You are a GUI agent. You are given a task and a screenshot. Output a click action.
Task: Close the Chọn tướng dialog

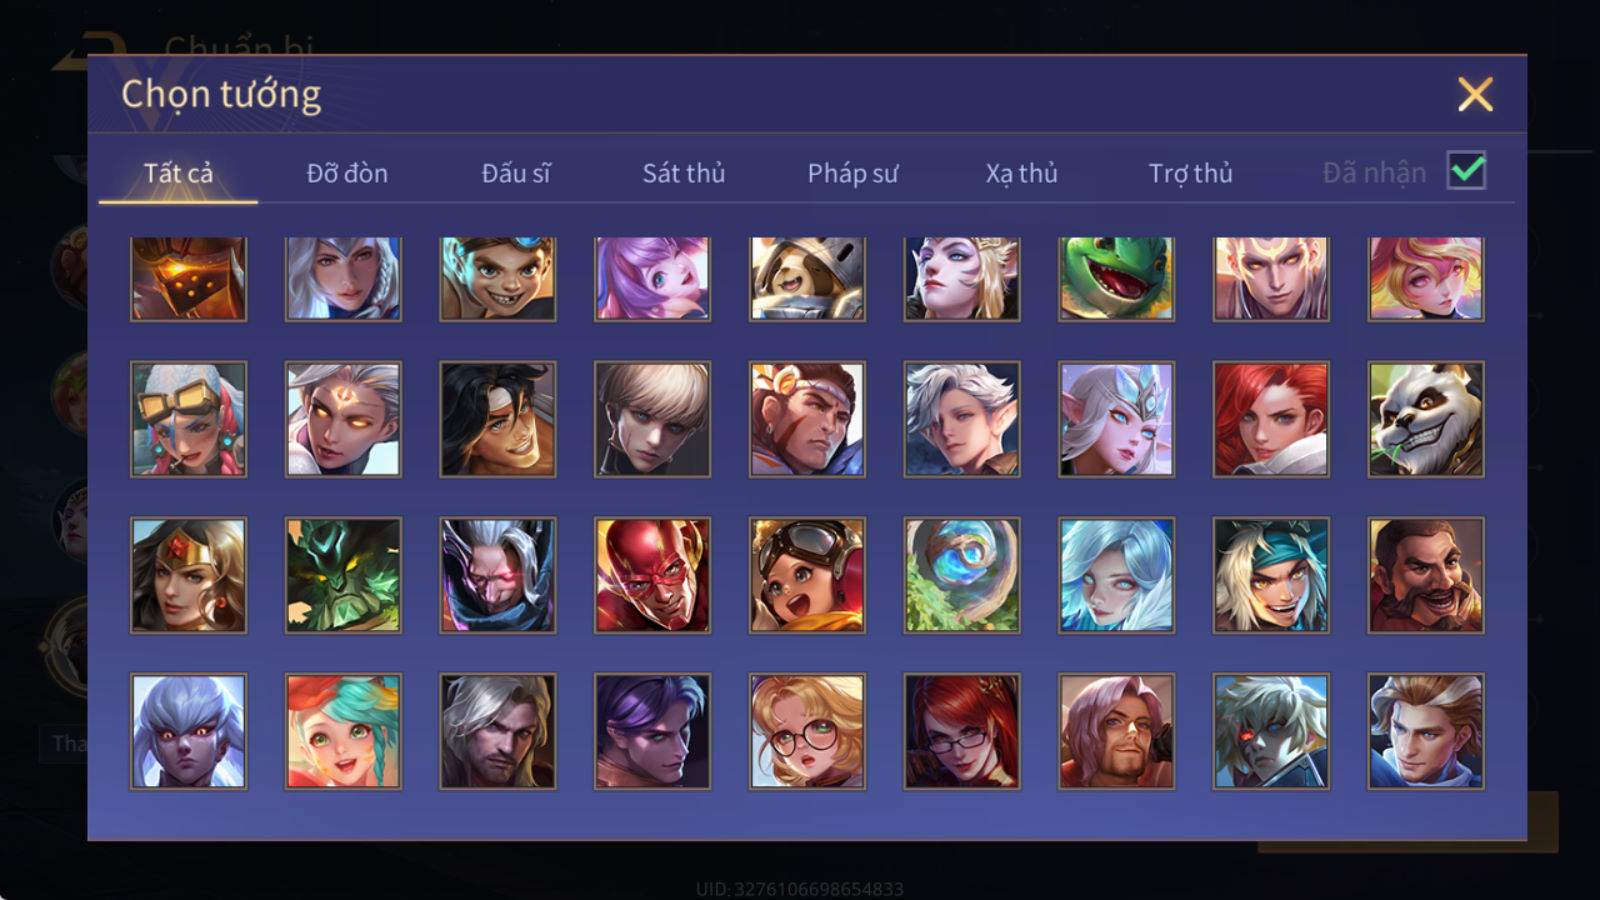(x=1475, y=94)
